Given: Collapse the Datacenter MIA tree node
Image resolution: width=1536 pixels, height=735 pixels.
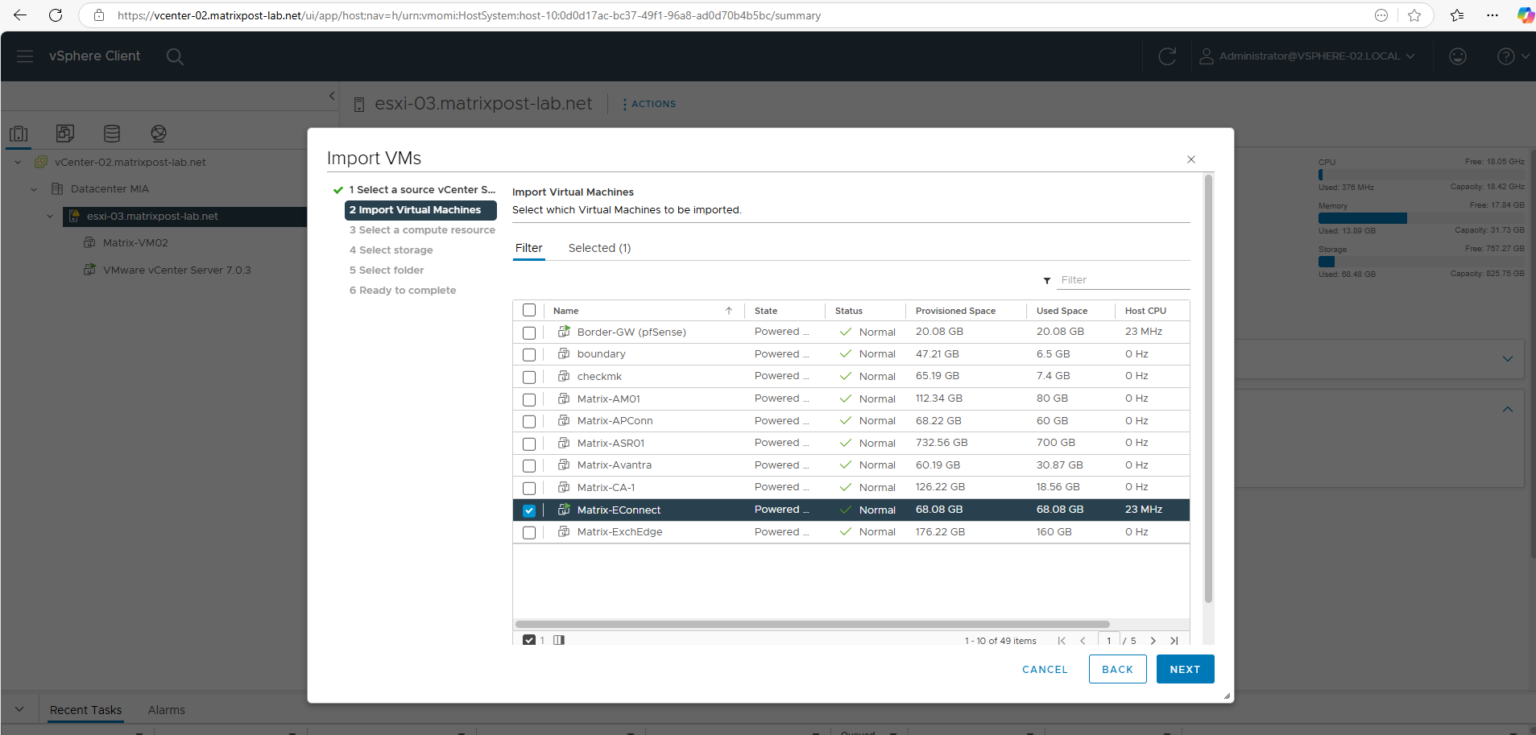Looking at the screenshot, I should [33, 188].
